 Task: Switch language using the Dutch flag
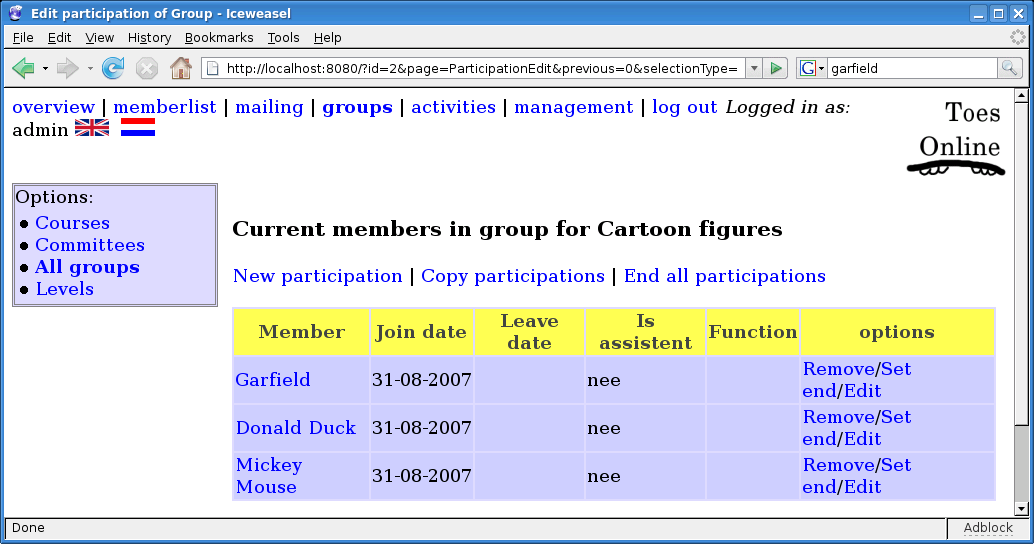pyautogui.click(x=138, y=127)
